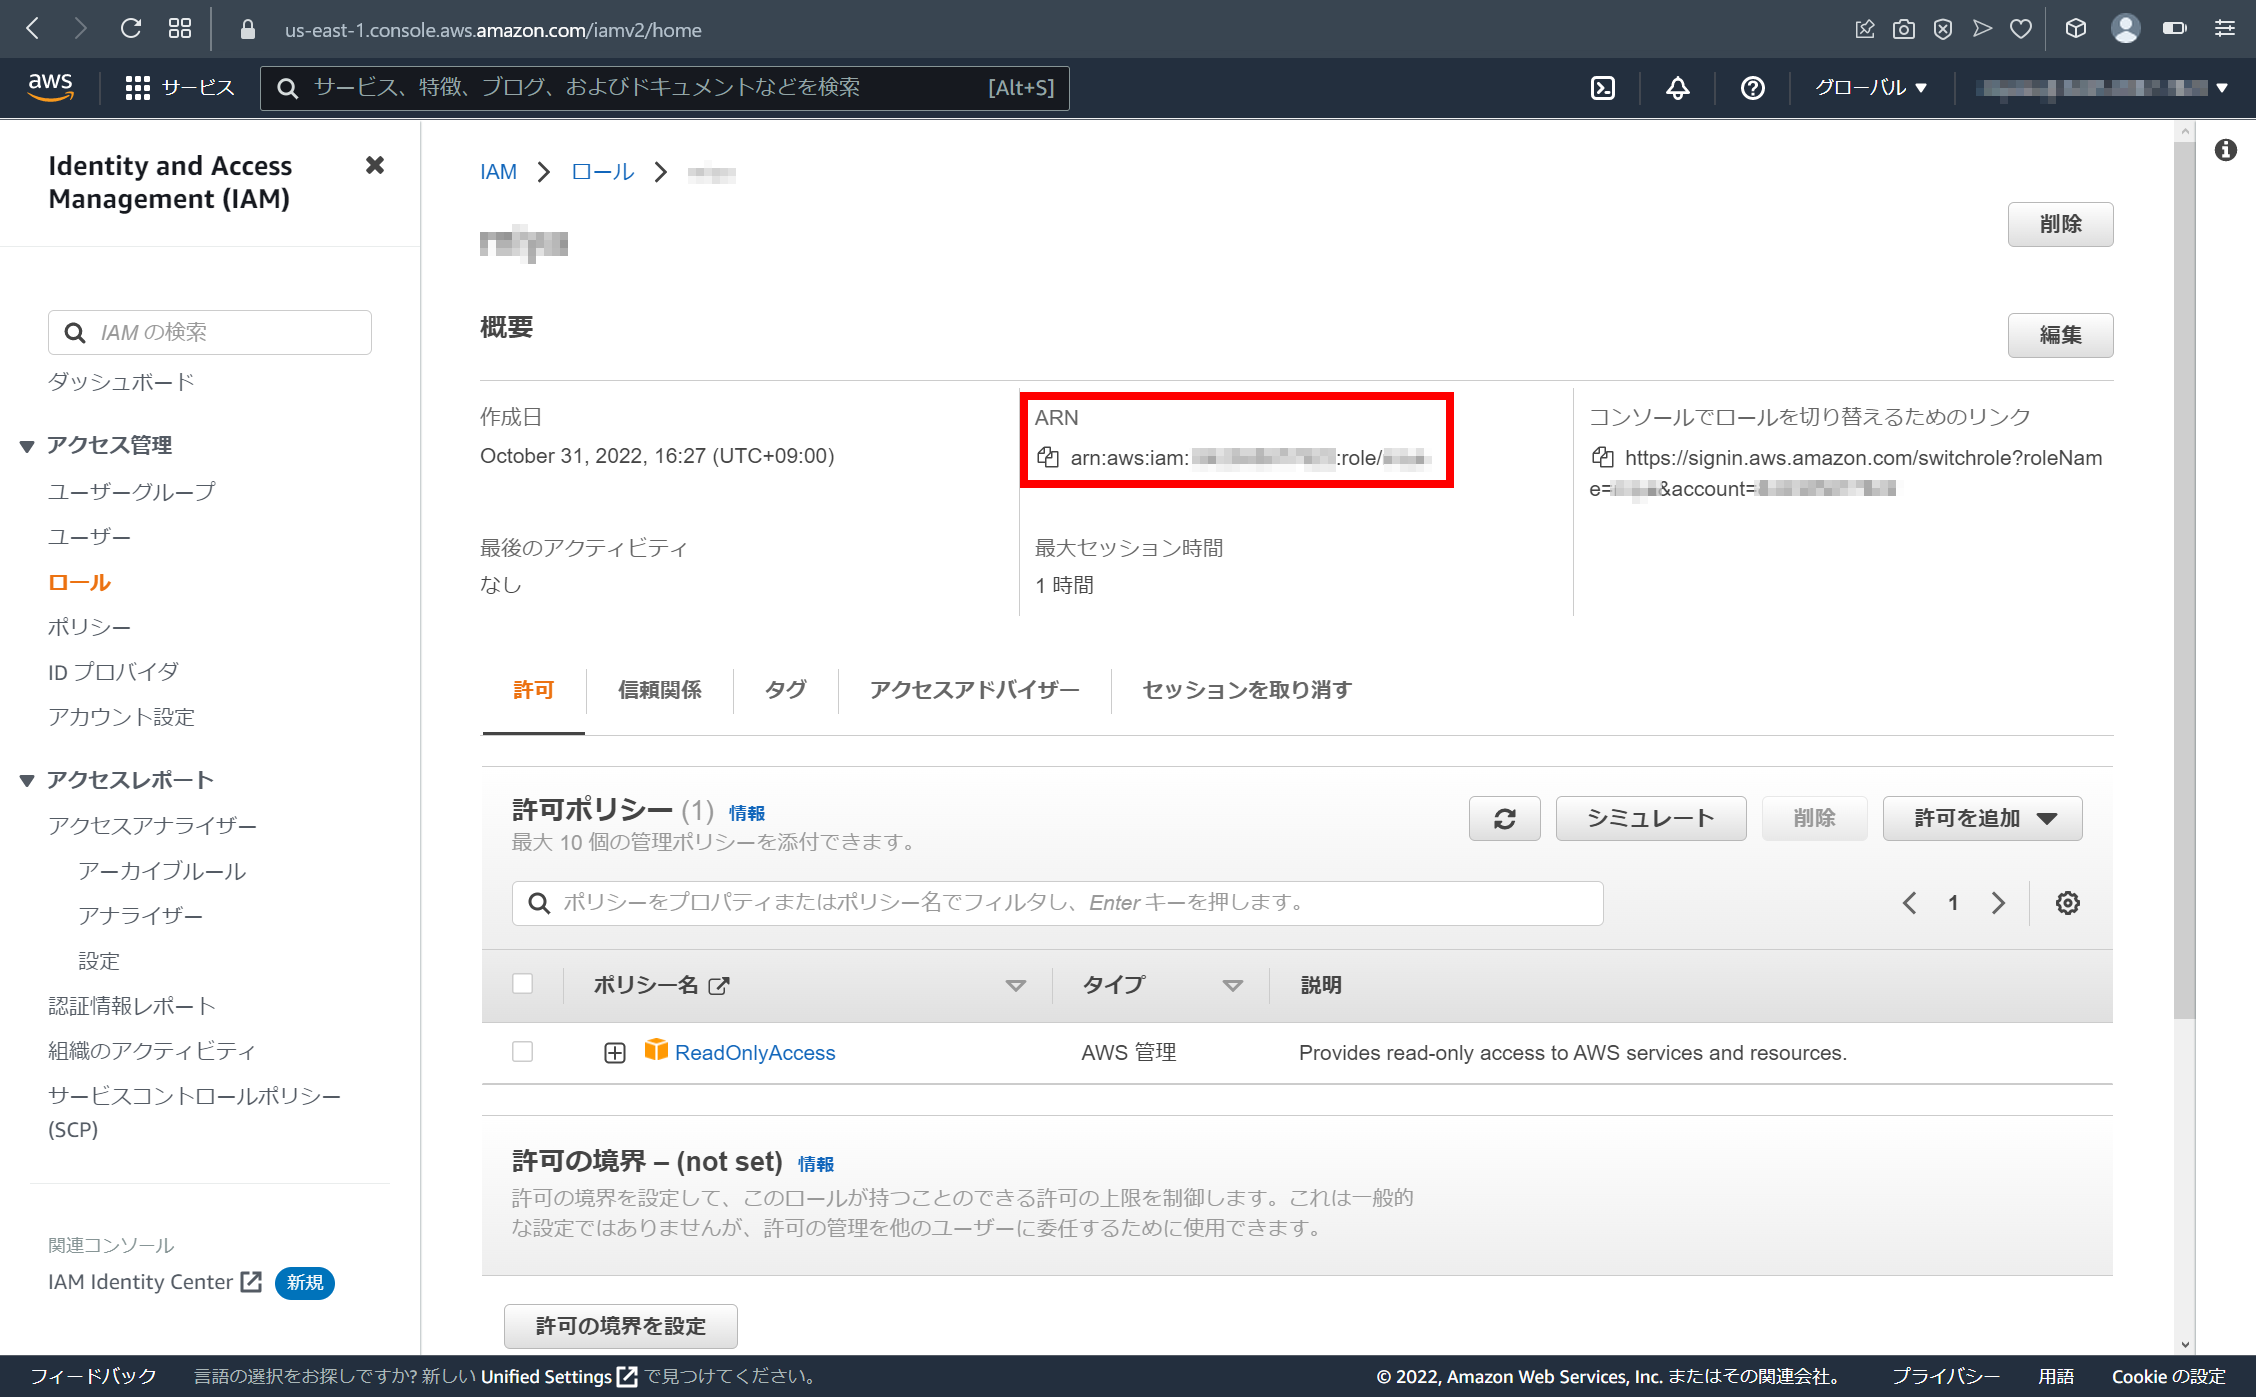Go to IAM breadcrumb link
The height and width of the screenshot is (1397, 2256).
[498, 172]
